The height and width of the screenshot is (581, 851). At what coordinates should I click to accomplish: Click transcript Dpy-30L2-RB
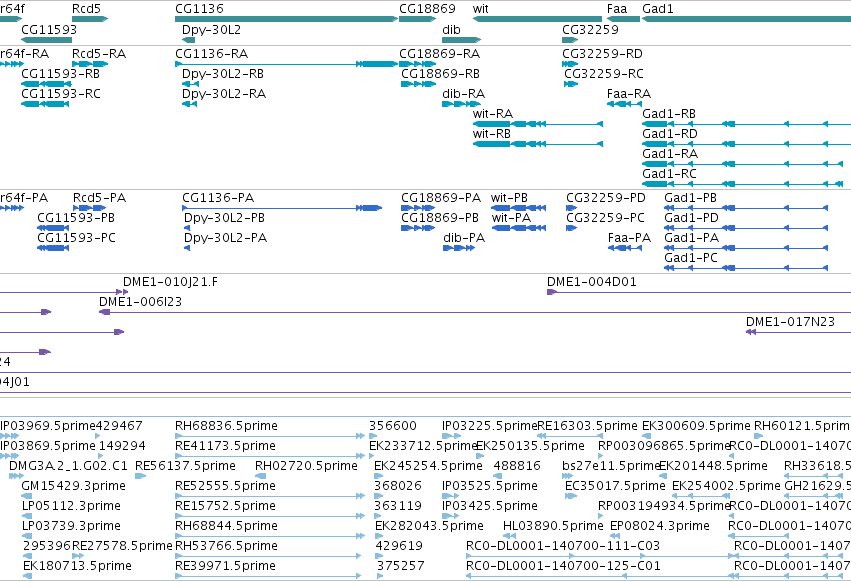coord(190,84)
